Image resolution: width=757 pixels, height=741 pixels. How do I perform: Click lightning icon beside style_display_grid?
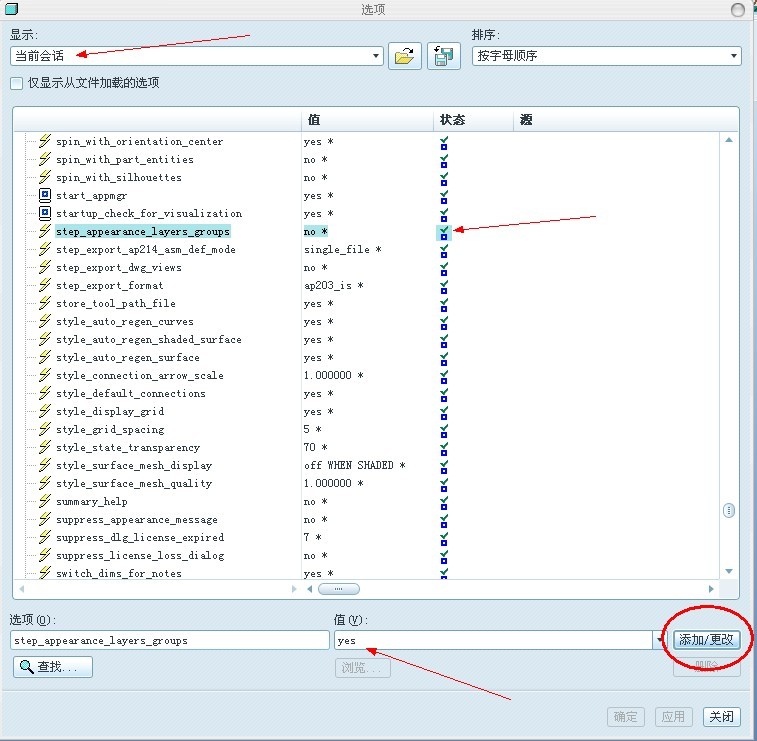pos(45,411)
